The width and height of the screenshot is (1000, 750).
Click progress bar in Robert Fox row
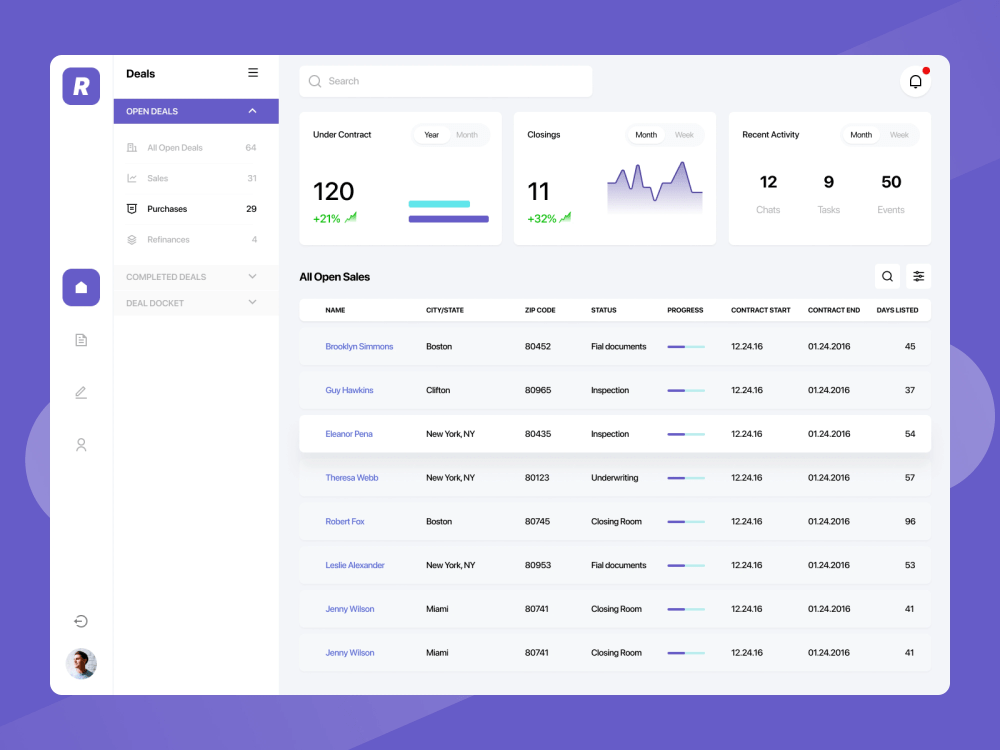pyautogui.click(x=686, y=522)
